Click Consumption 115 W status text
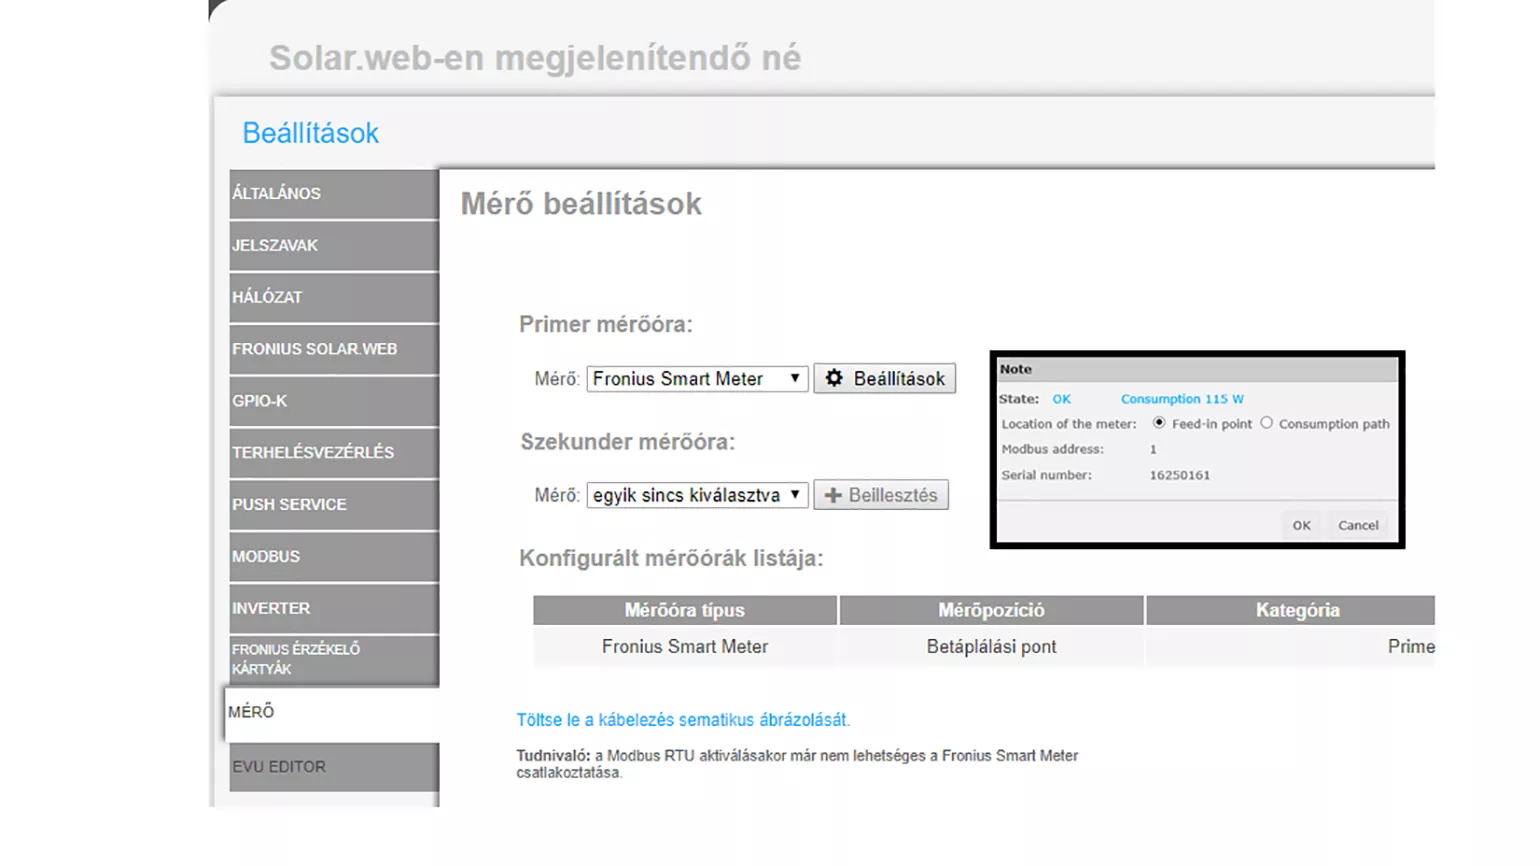Viewport: 1540px width, 866px height. point(1182,399)
